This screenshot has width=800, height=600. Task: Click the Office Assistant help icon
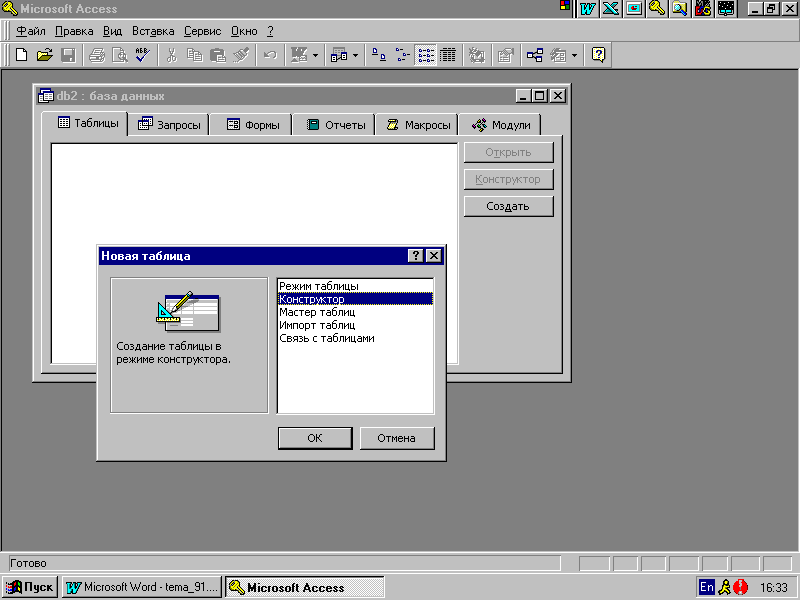click(x=598, y=55)
